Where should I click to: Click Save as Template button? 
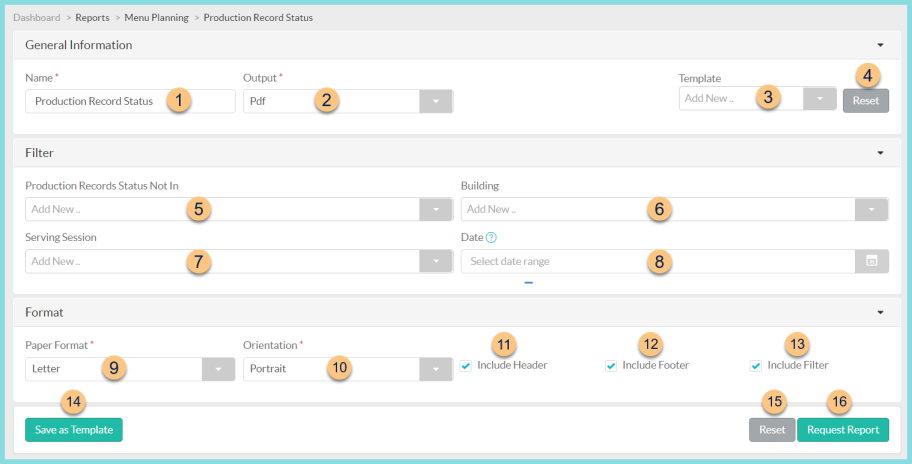pos(74,430)
